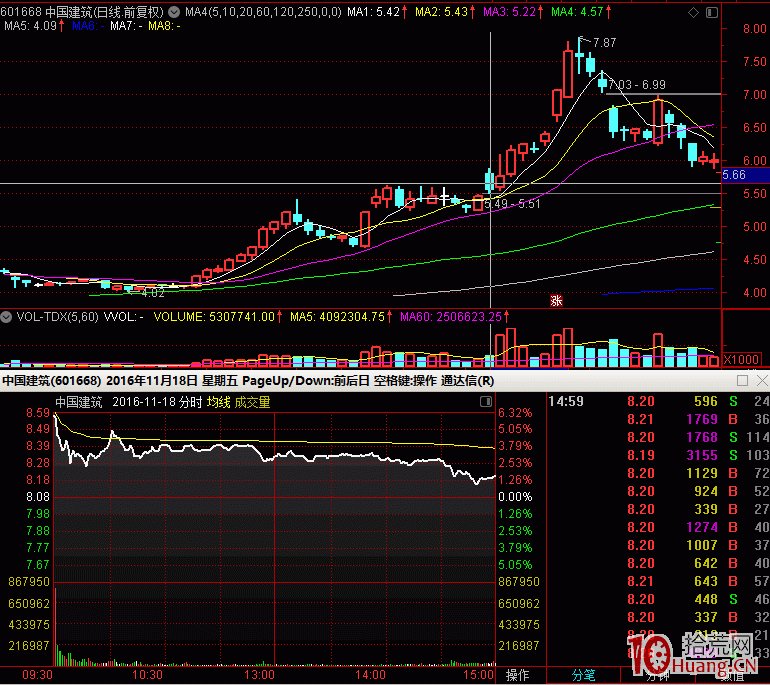Switch to the 分笔 tab
Screen dimensions: 770x685
(583, 676)
